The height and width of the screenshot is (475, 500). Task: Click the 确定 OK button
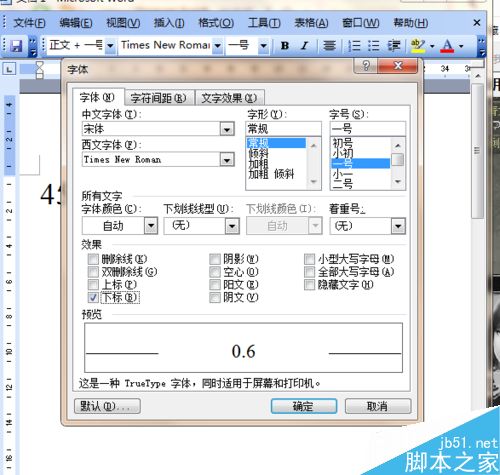(x=304, y=406)
